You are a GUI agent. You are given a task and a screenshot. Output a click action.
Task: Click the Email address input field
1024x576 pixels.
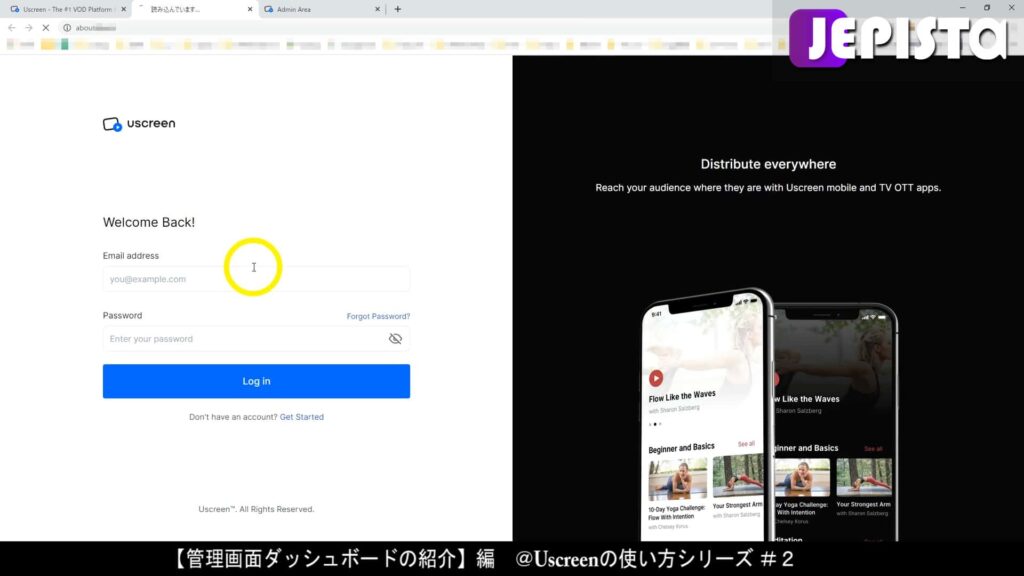point(256,279)
